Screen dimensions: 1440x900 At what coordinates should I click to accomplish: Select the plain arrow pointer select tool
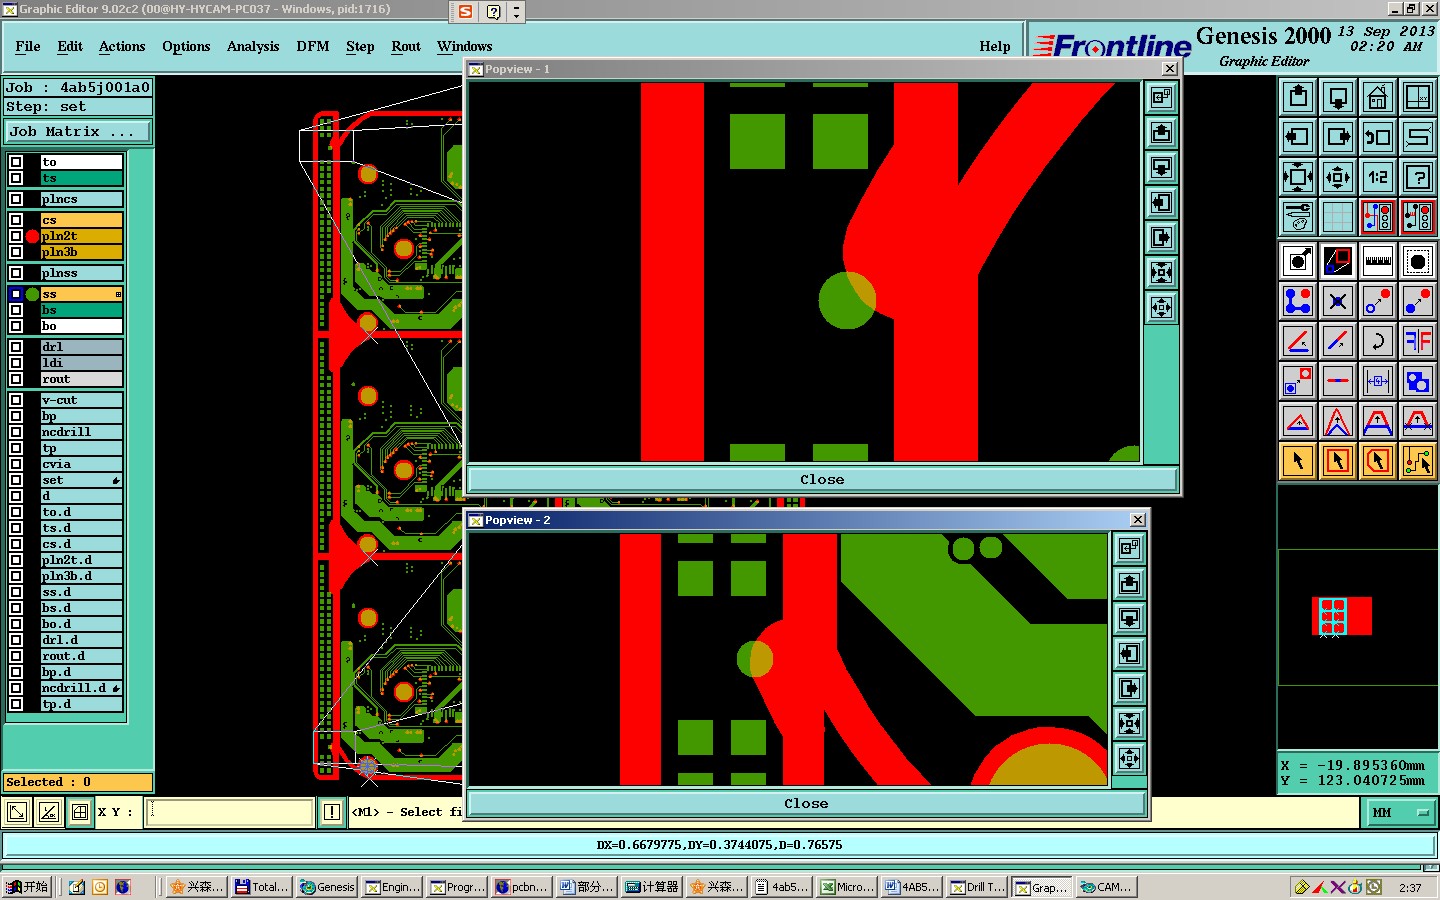click(1298, 461)
